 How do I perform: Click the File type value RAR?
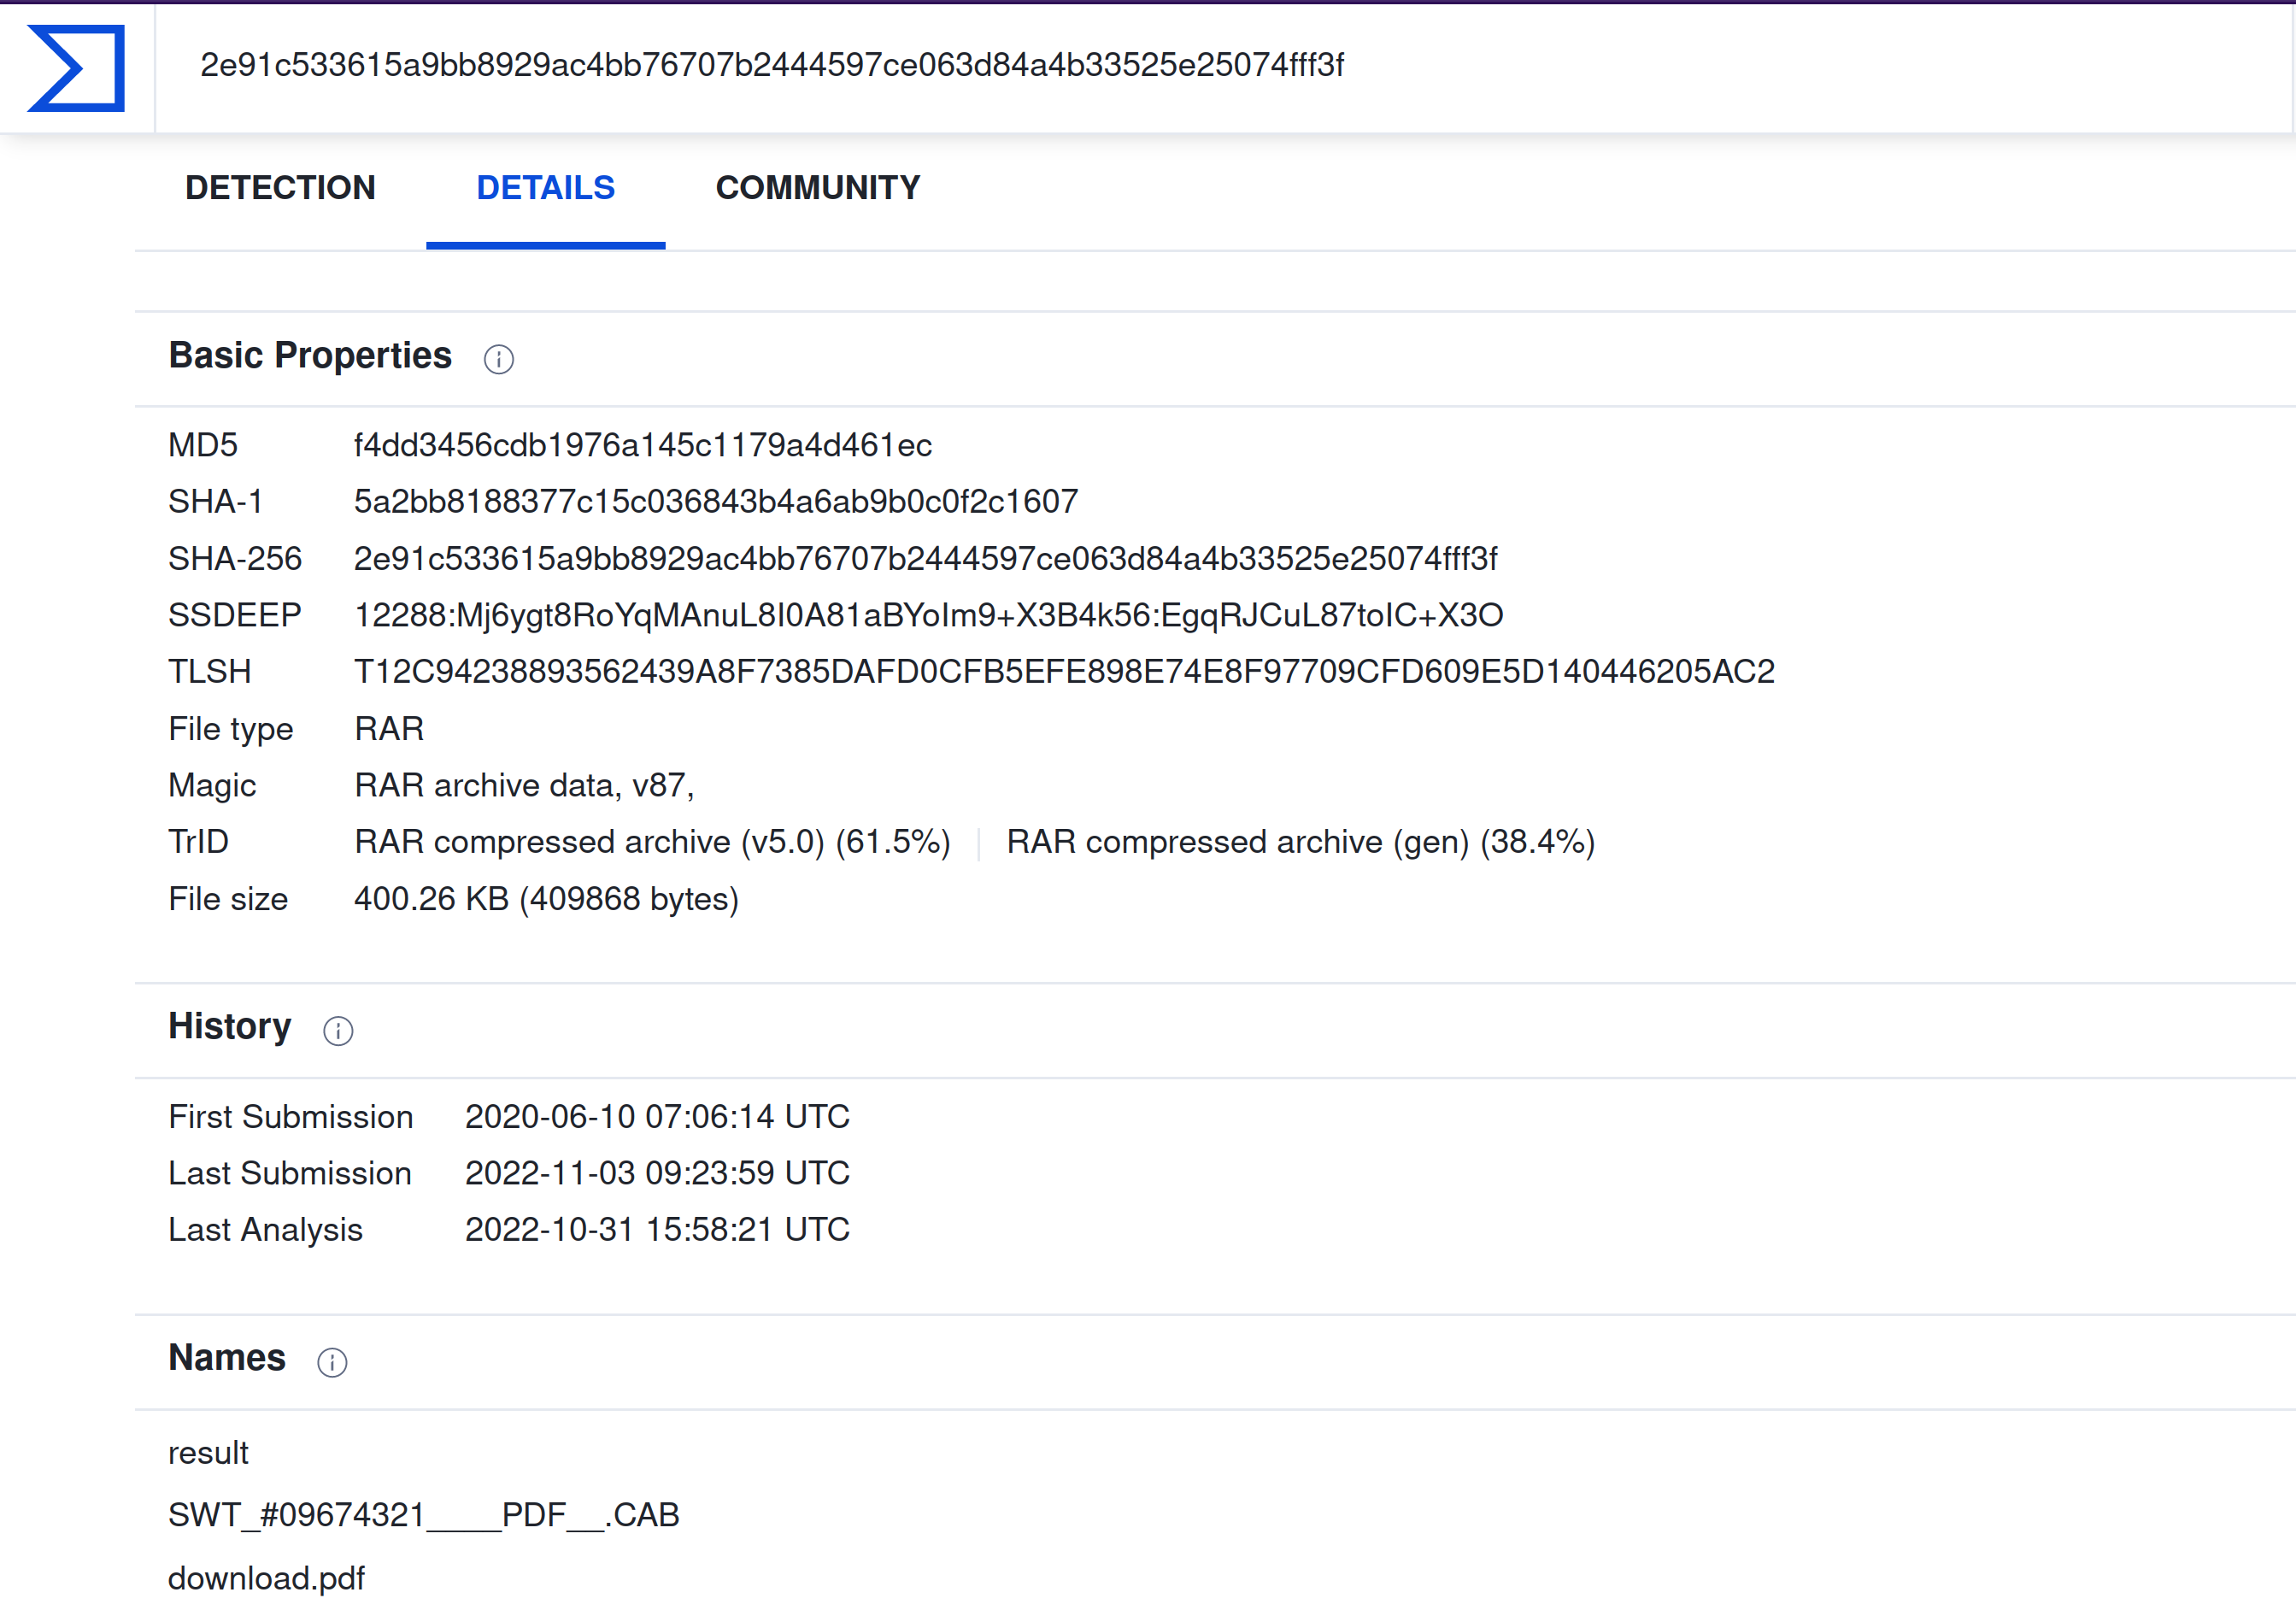[x=389, y=728]
